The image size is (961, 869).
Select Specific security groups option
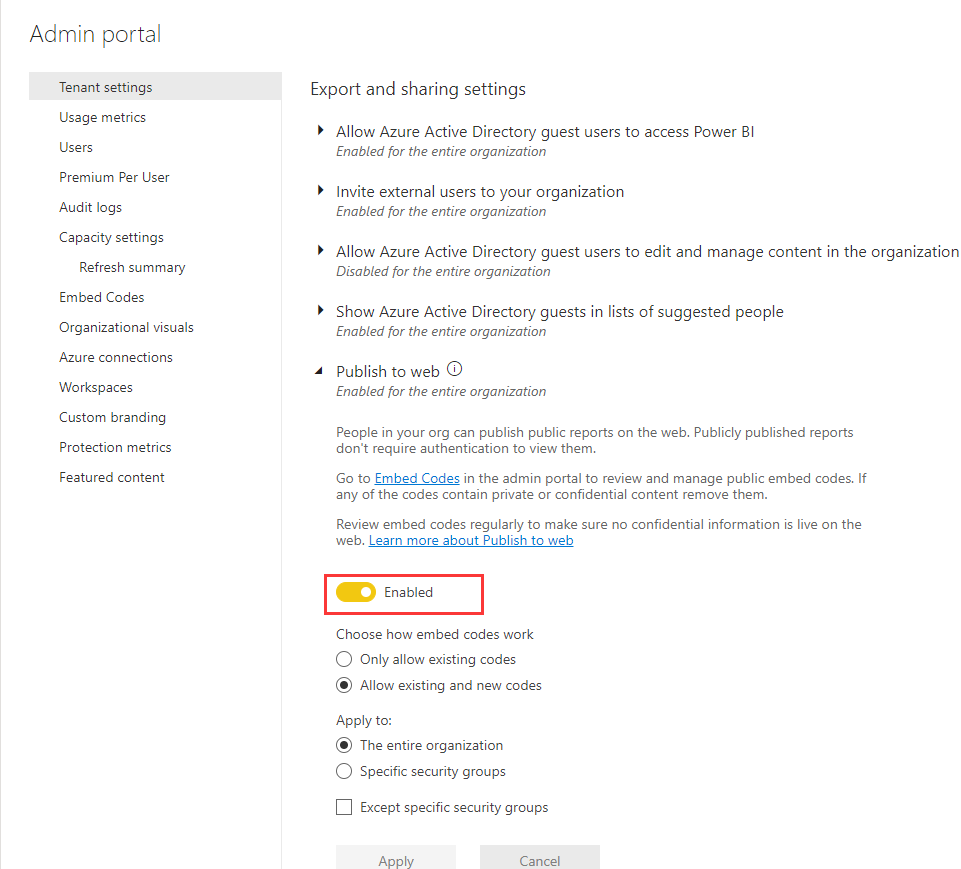tap(344, 771)
